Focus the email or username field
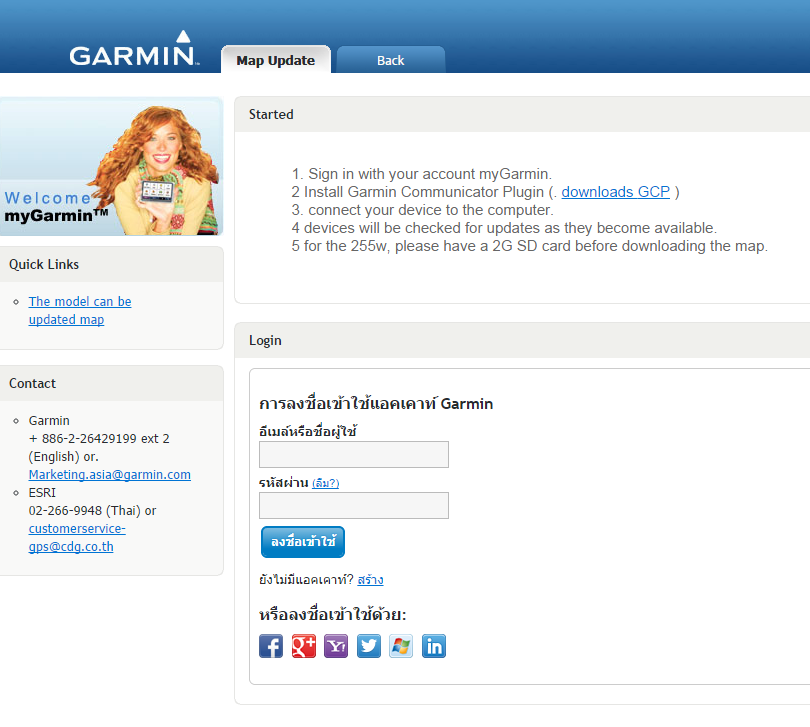810x727 pixels. pos(354,455)
